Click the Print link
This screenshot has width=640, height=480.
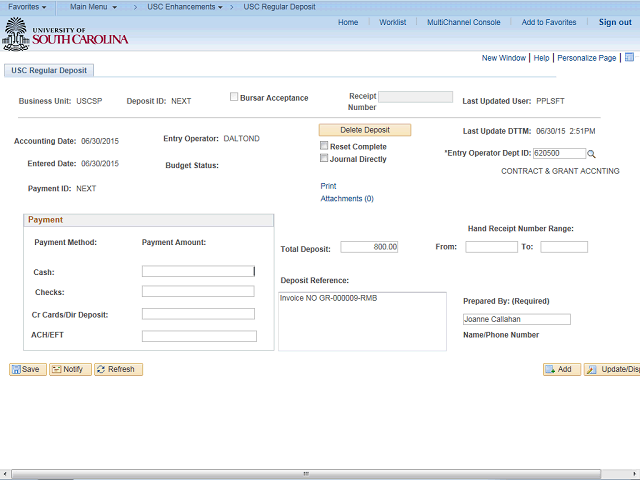(x=328, y=186)
